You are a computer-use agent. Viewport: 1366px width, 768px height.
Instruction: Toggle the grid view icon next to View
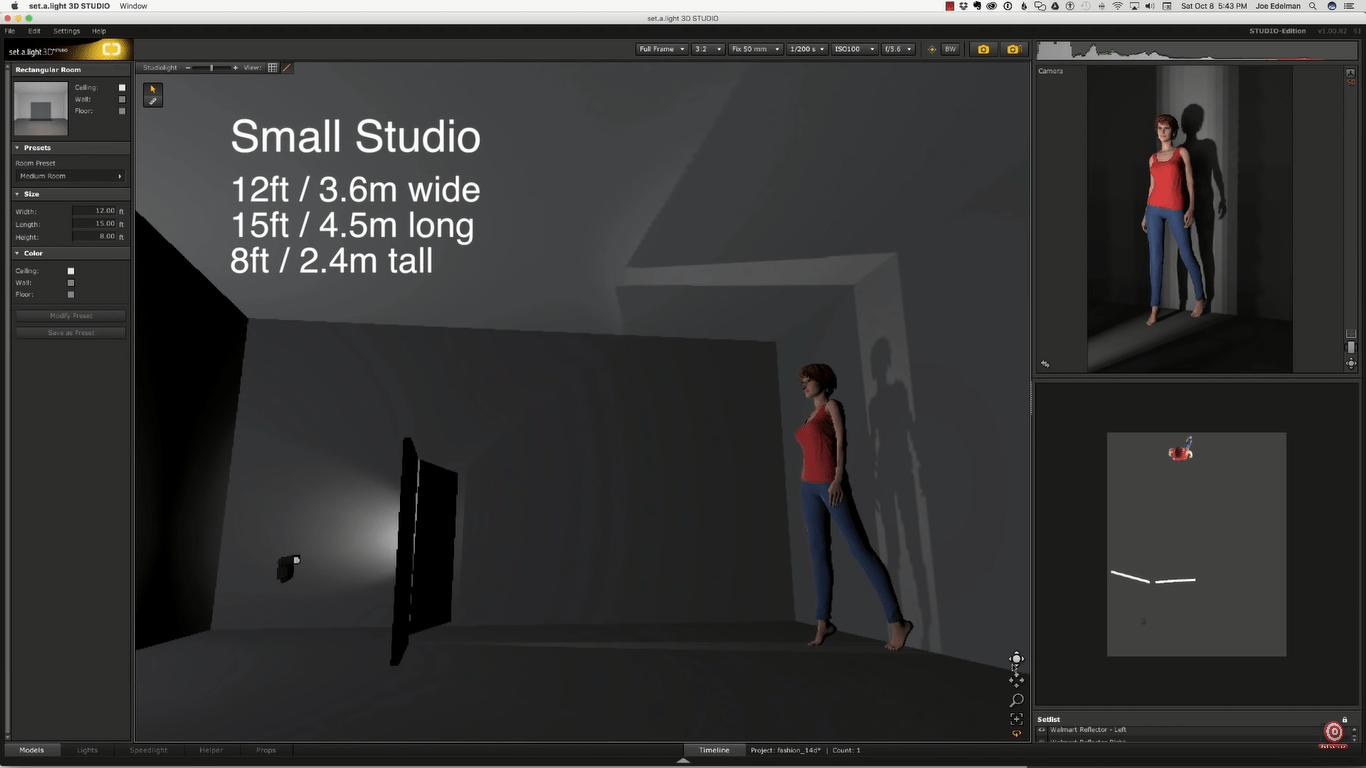(272, 68)
